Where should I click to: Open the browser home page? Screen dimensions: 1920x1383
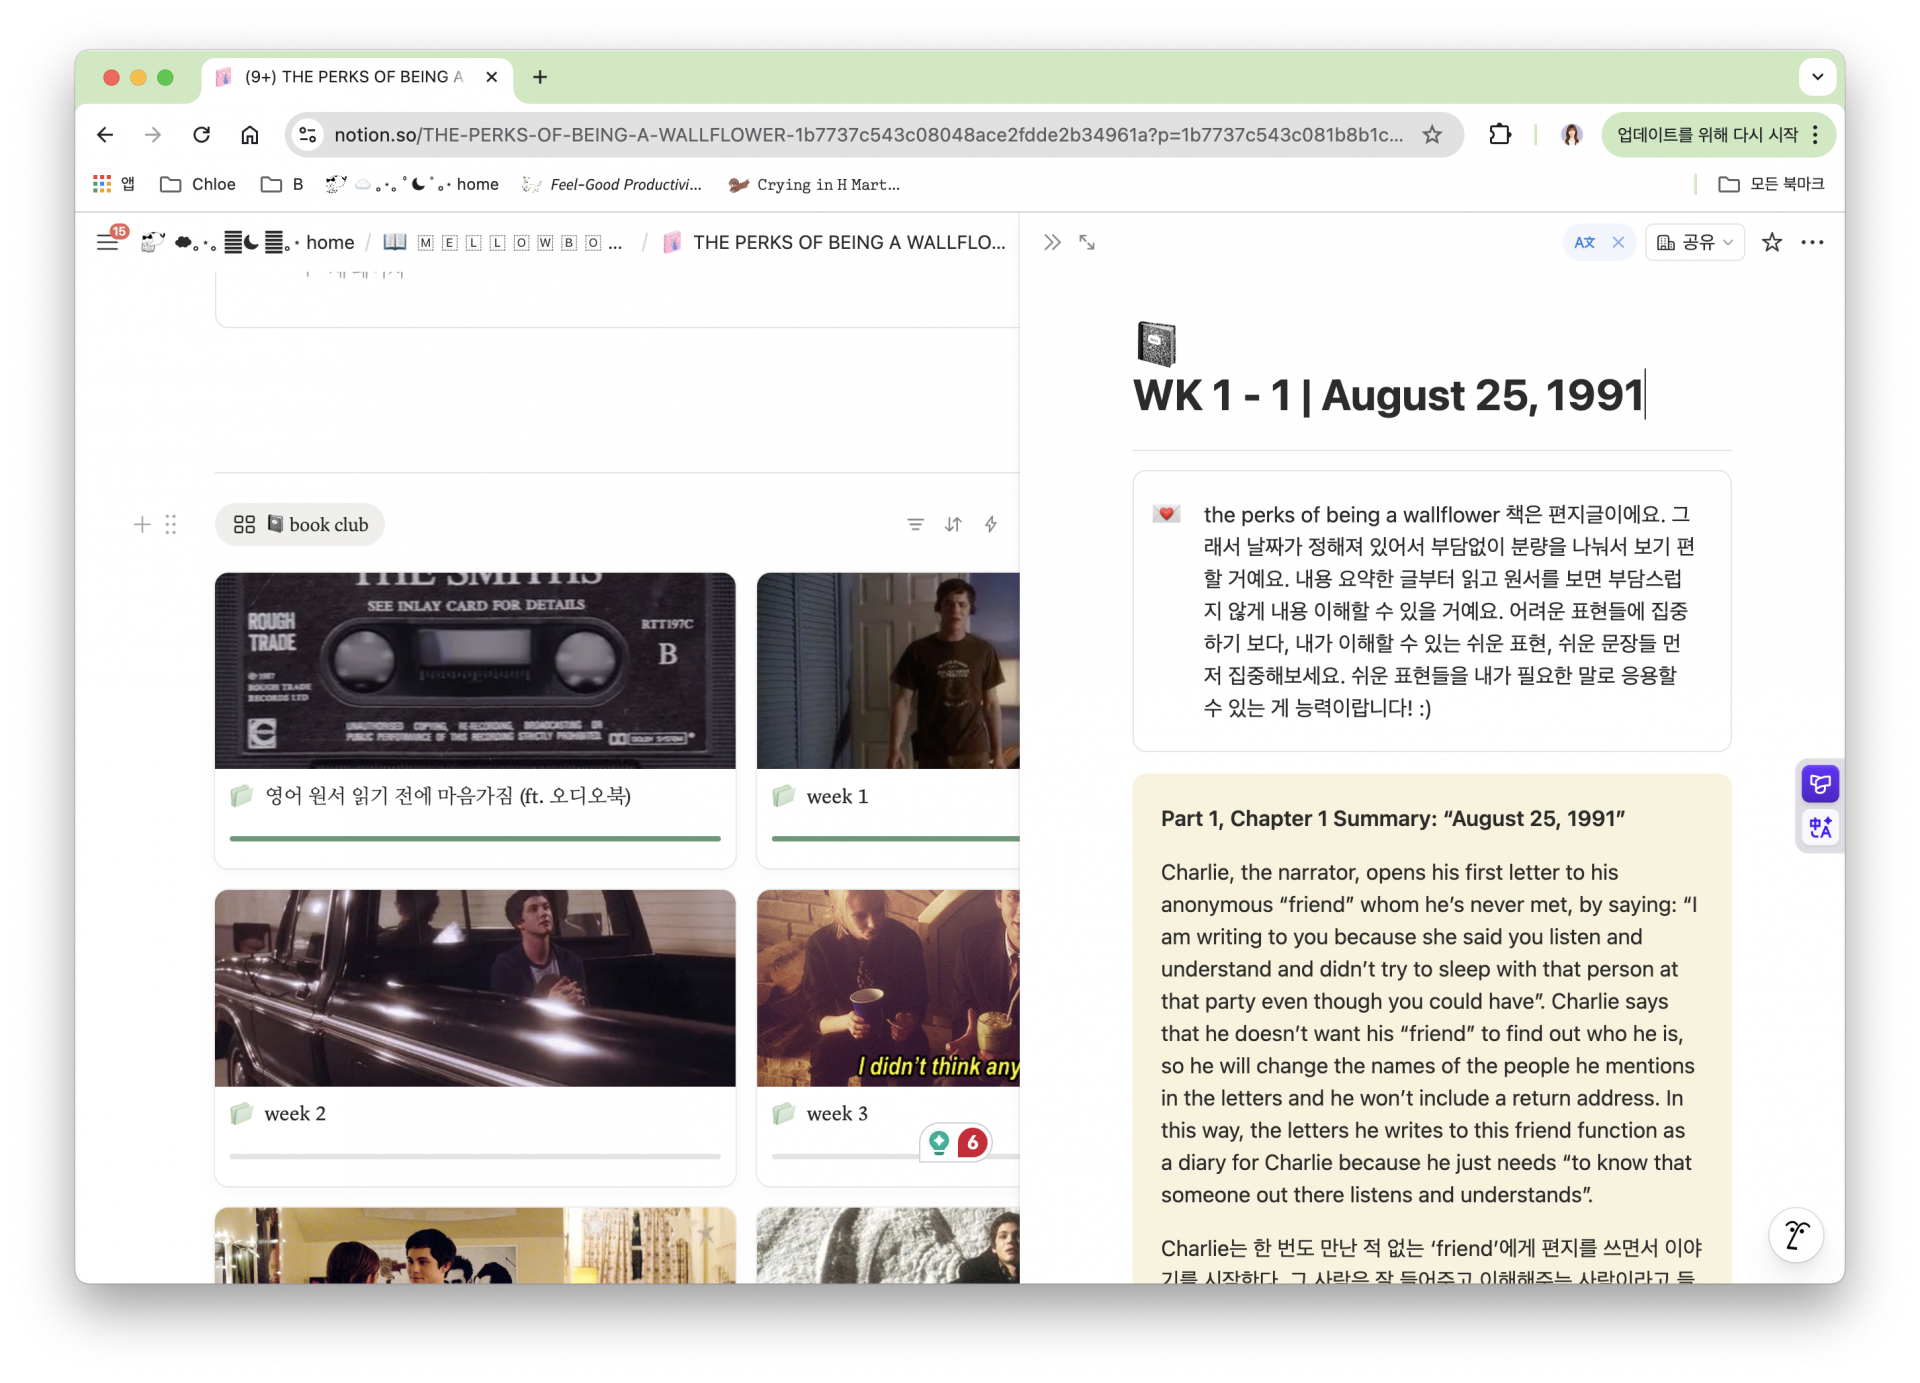pyautogui.click(x=250, y=135)
